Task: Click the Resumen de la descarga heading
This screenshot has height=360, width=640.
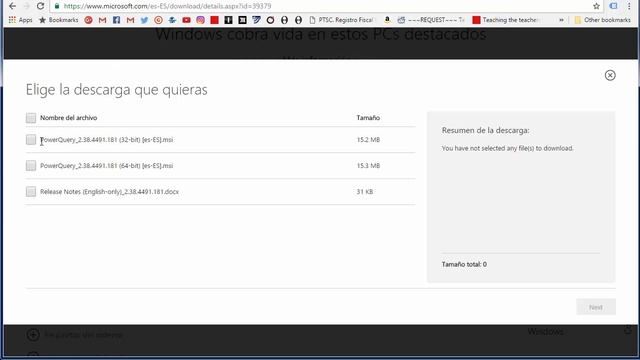Action: pos(485,130)
